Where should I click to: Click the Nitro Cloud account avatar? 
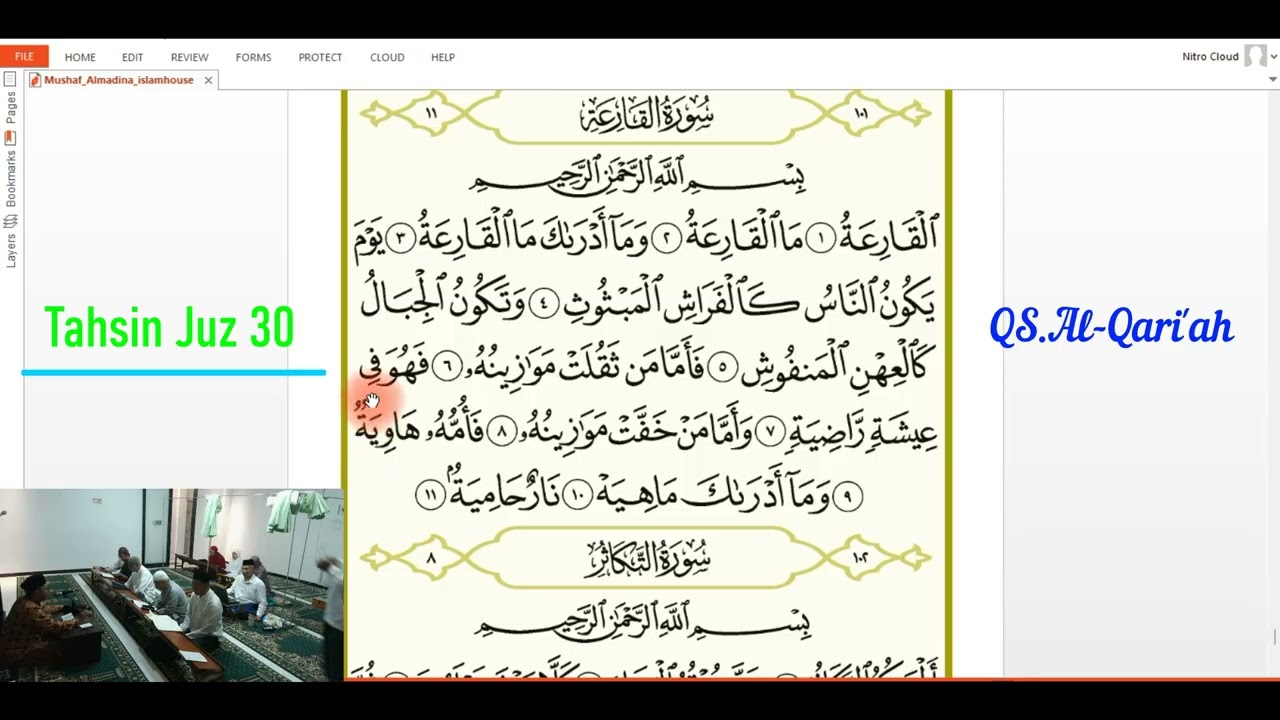1254,57
